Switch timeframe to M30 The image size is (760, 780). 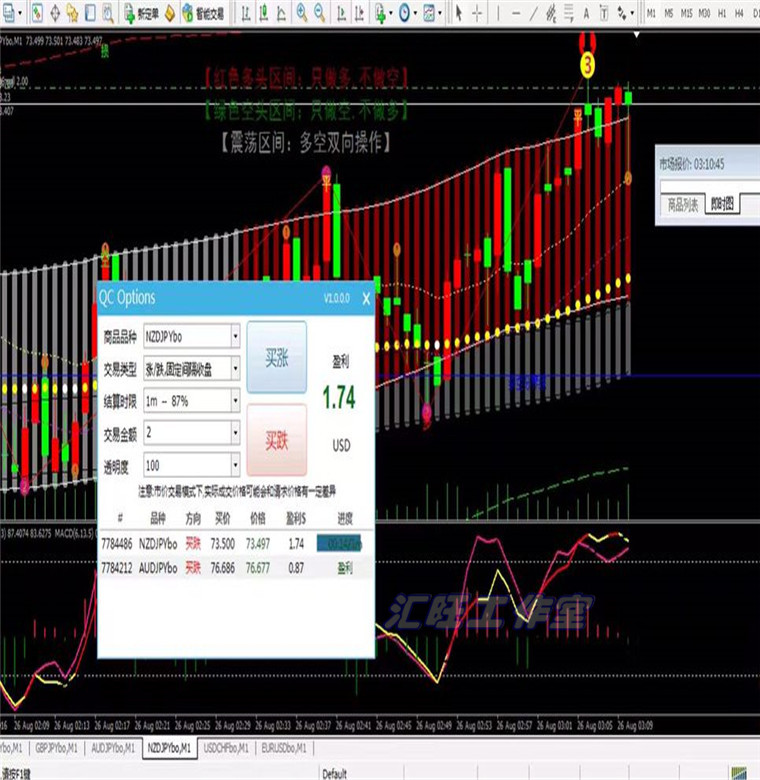(704, 14)
